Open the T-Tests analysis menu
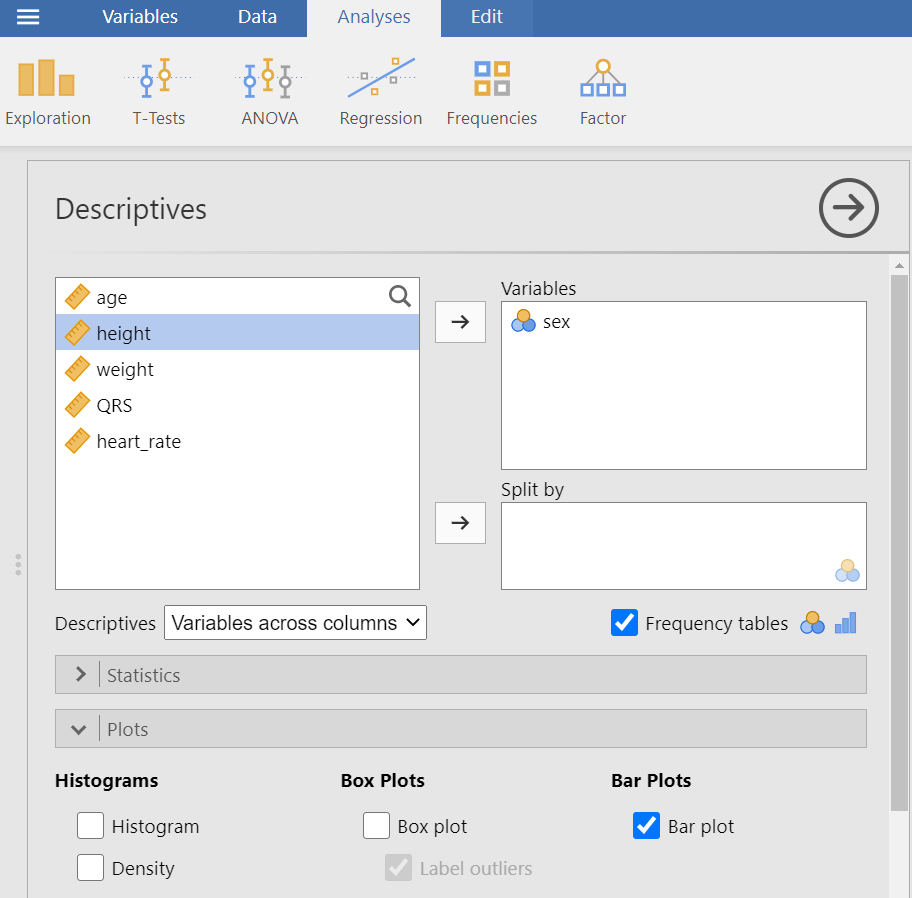This screenshot has width=912, height=898. [158, 92]
